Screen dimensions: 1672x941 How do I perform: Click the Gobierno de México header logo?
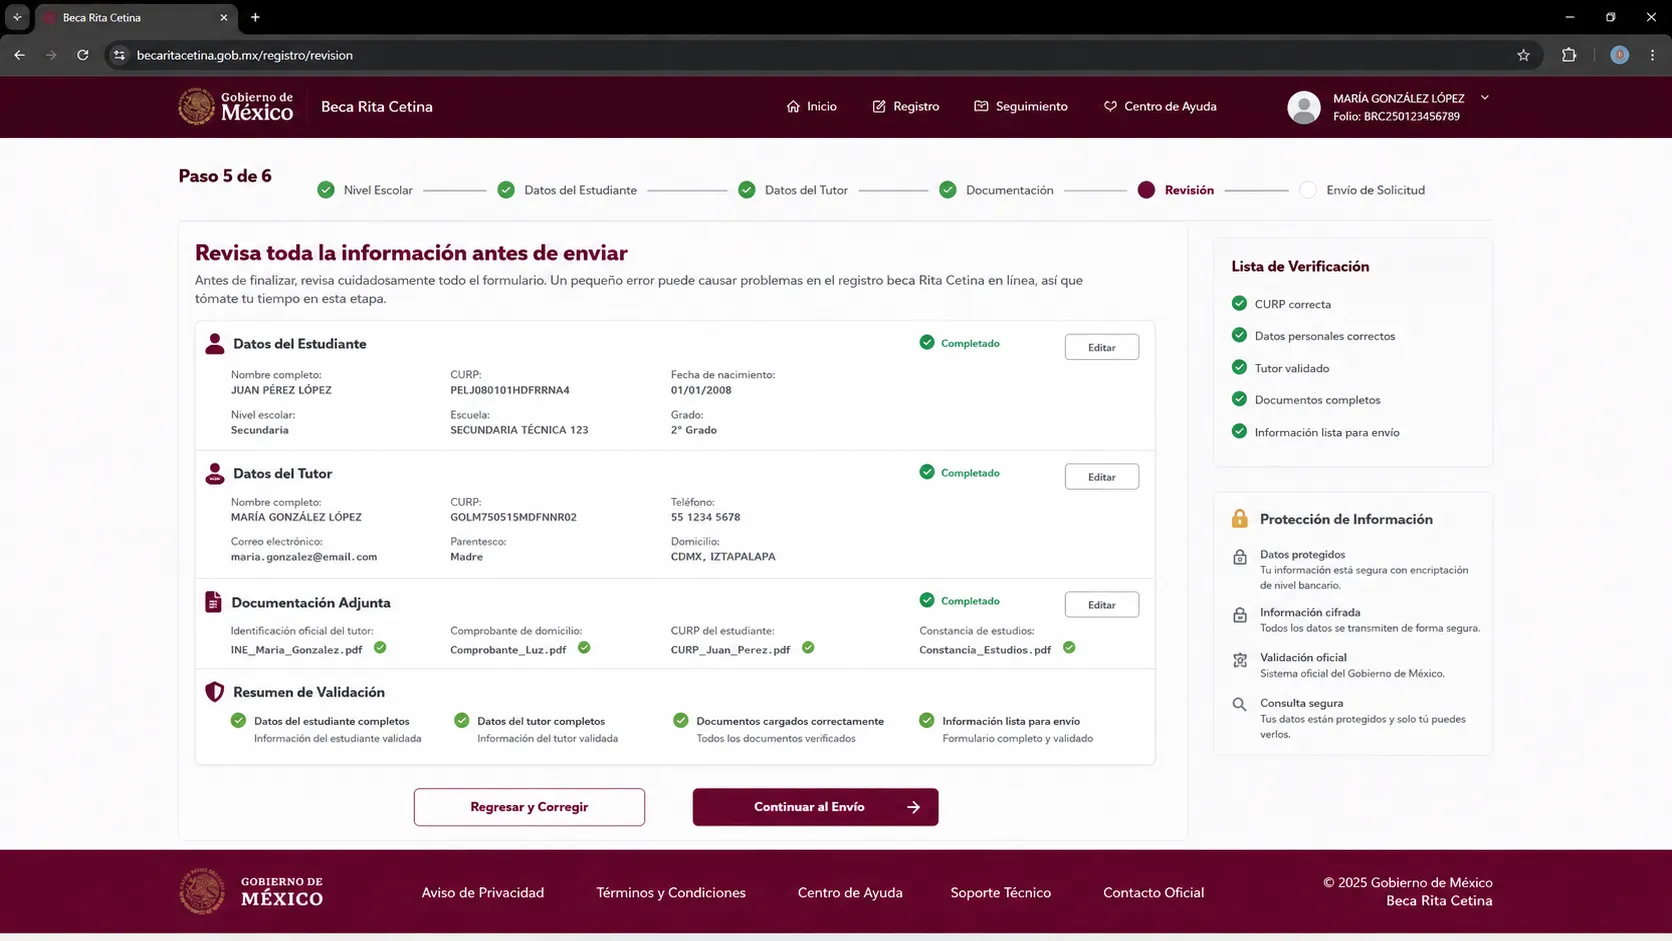coord(236,106)
